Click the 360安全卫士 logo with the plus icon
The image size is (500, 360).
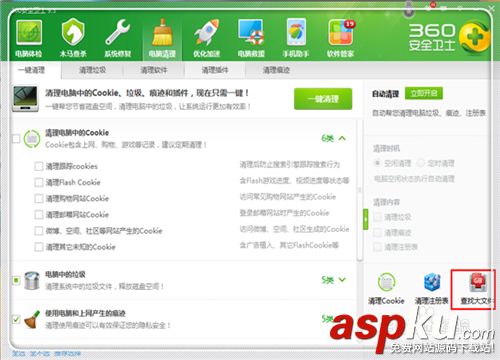pyautogui.click(x=449, y=38)
